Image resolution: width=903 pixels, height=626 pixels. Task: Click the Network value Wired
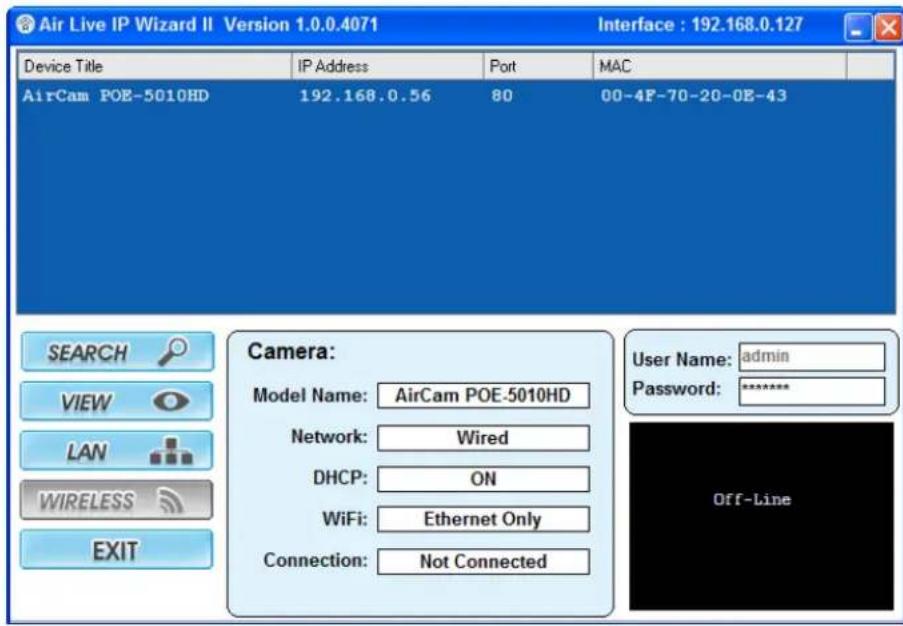tap(483, 438)
